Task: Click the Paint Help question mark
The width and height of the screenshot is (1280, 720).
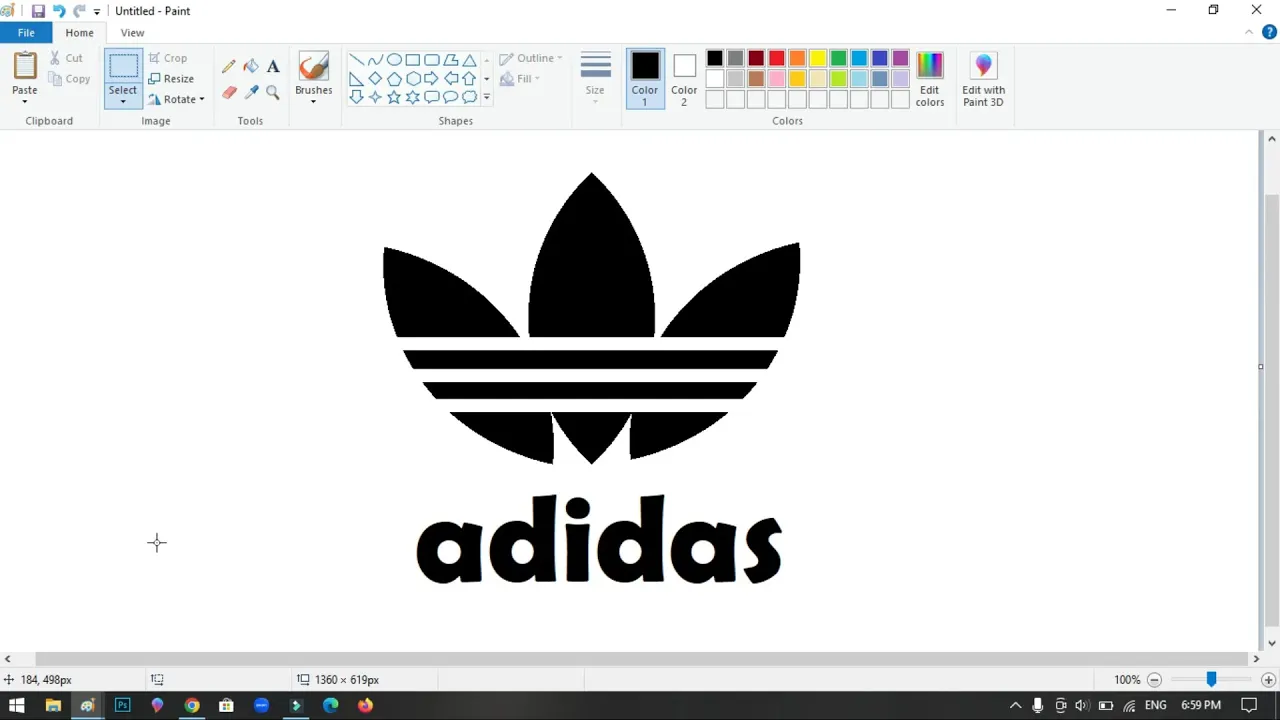Action: point(1269,33)
